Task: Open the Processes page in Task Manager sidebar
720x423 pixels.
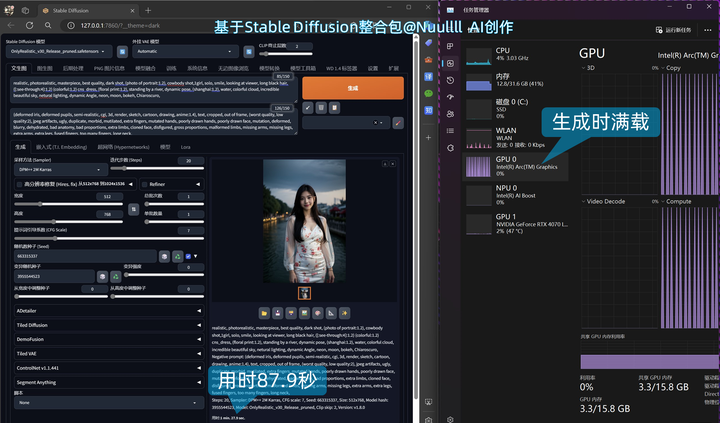Action: [450, 46]
